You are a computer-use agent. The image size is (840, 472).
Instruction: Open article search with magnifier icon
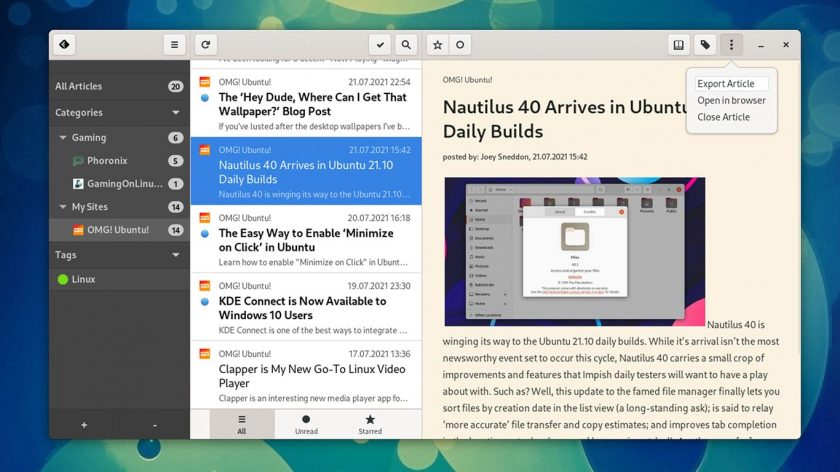[406, 45]
